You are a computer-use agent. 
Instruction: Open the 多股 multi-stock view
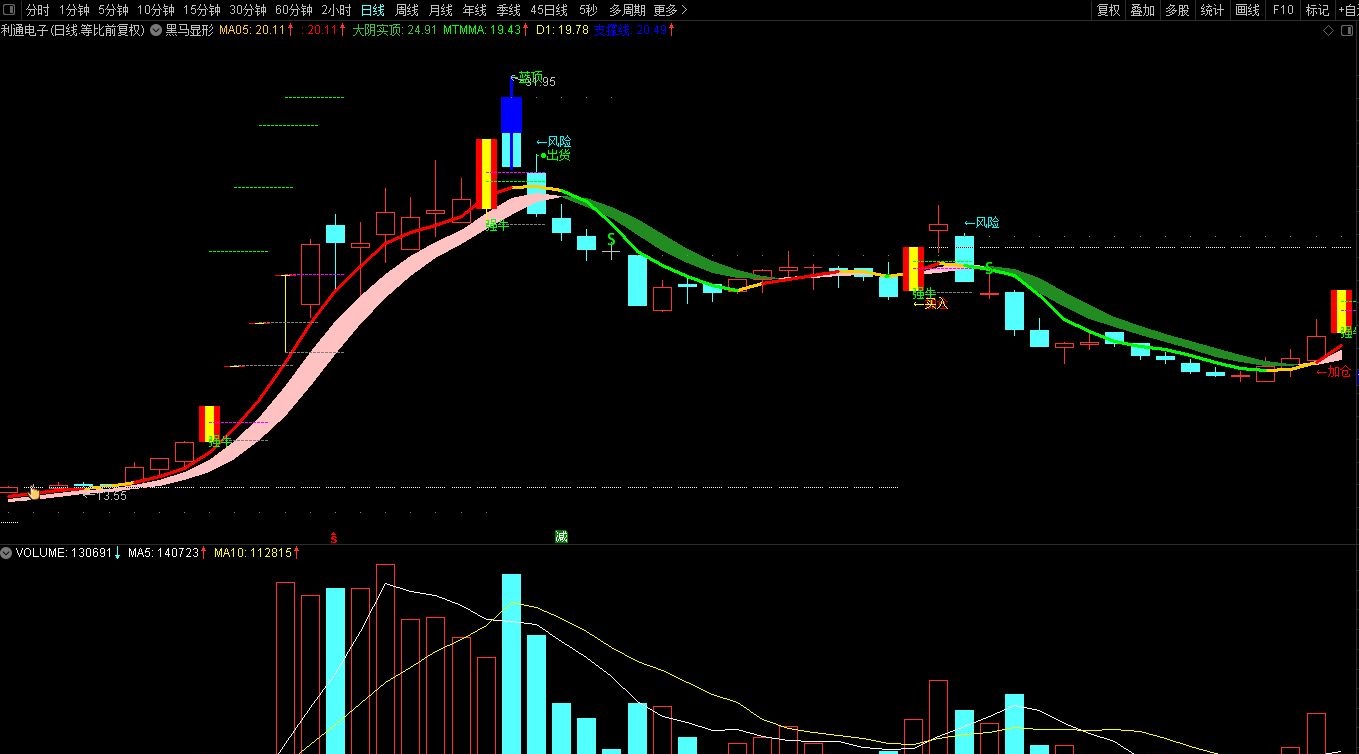click(x=1177, y=10)
